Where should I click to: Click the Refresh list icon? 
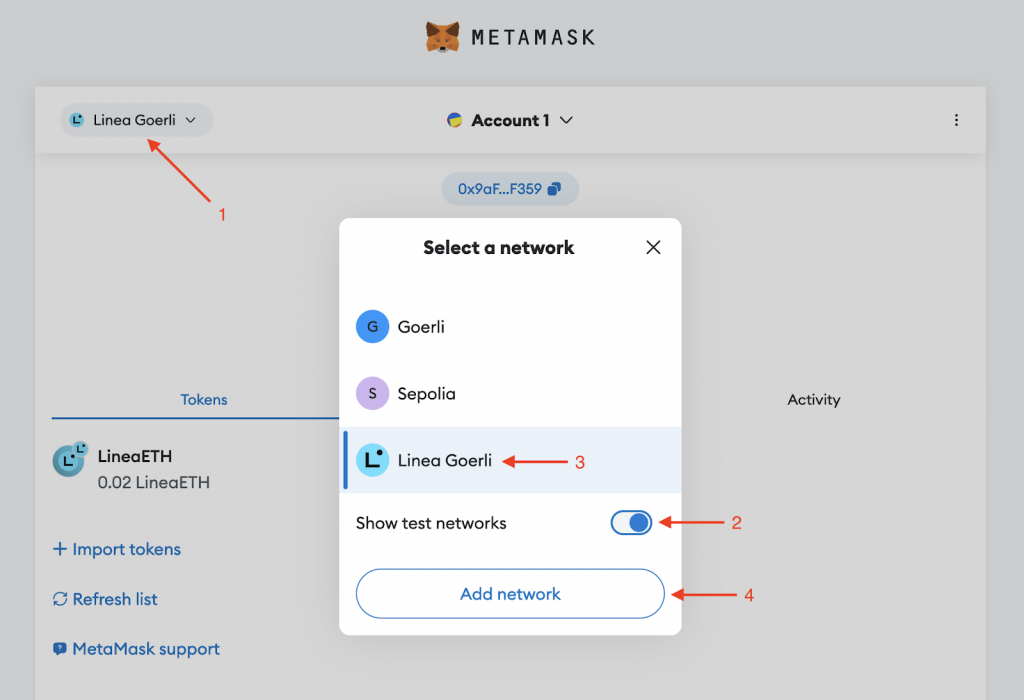point(59,598)
